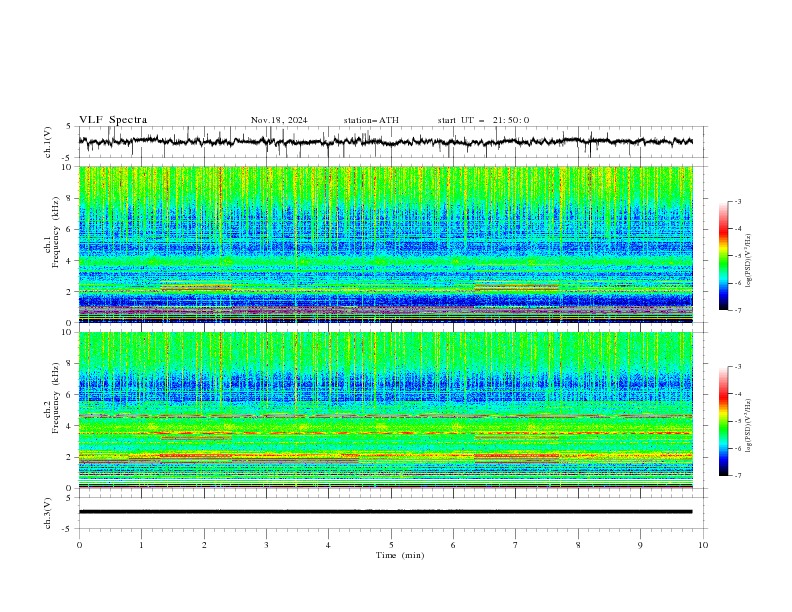Viewport: 792px width, 612px height.
Task: Click the ch.1 voltage waveform trace
Action: [x=385, y=142]
